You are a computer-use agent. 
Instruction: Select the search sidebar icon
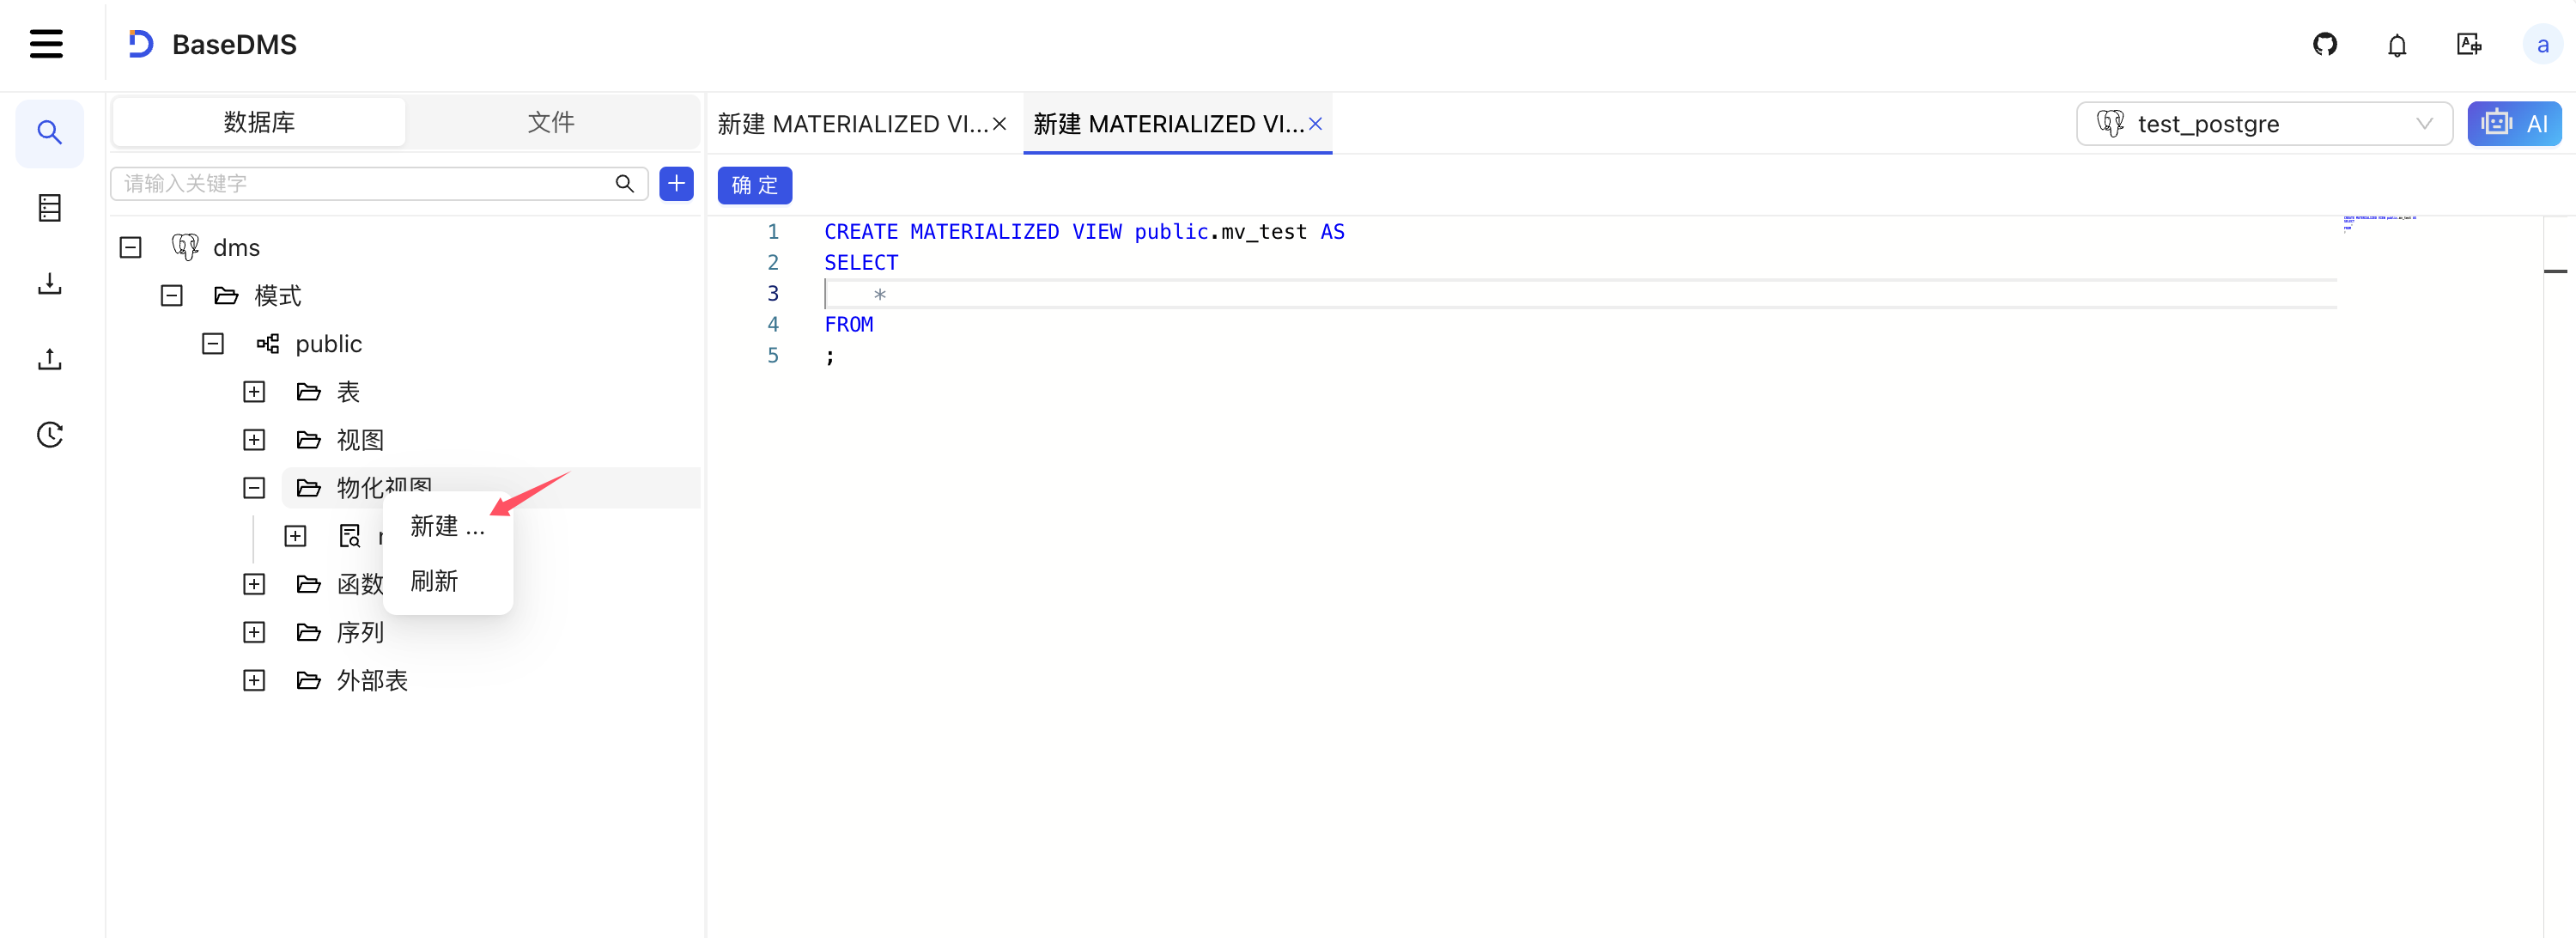pos(50,132)
